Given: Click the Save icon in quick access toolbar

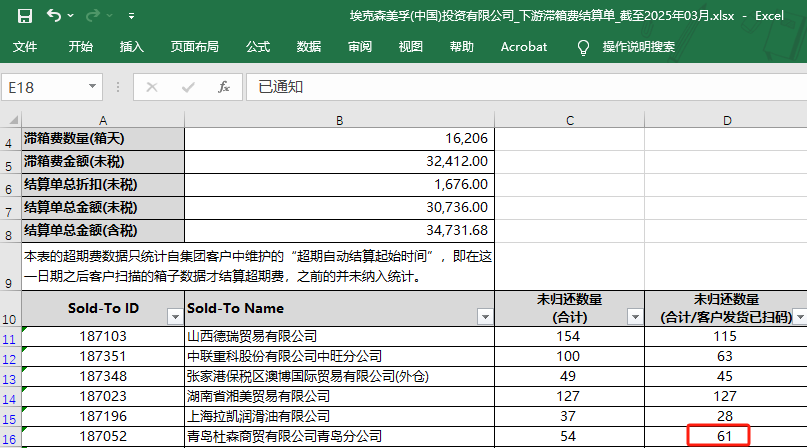Looking at the screenshot, I should point(24,16).
